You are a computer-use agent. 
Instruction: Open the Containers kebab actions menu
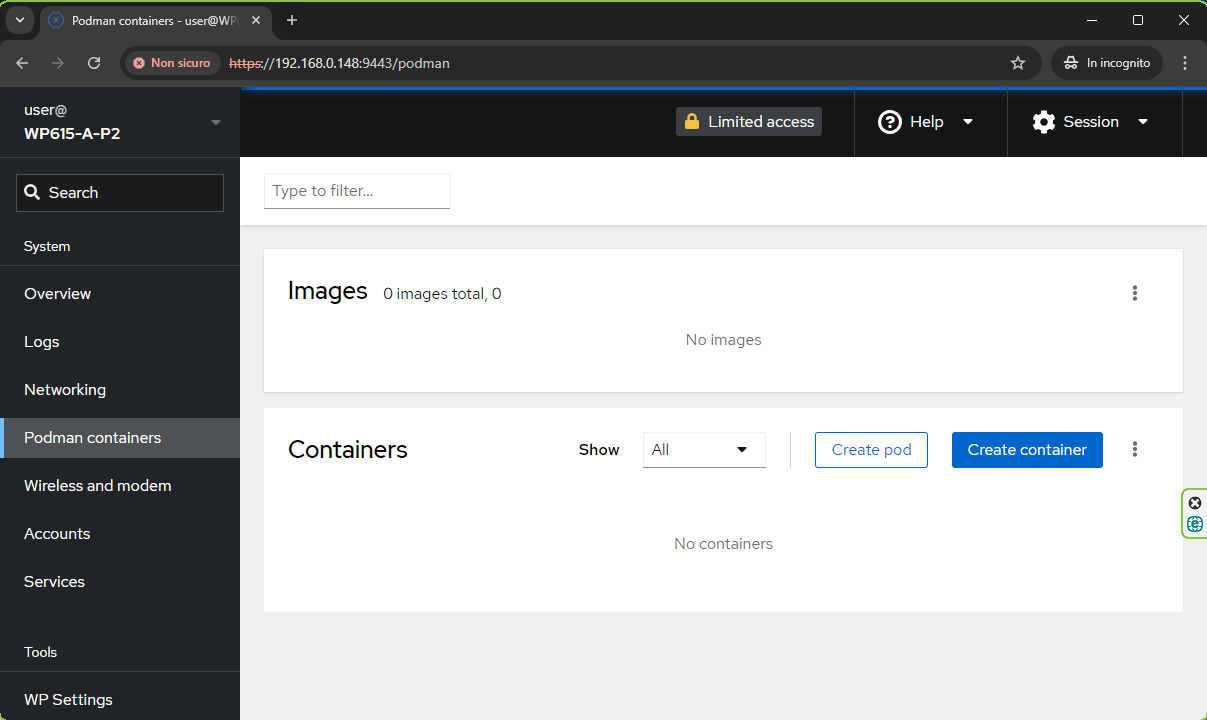click(x=1134, y=450)
